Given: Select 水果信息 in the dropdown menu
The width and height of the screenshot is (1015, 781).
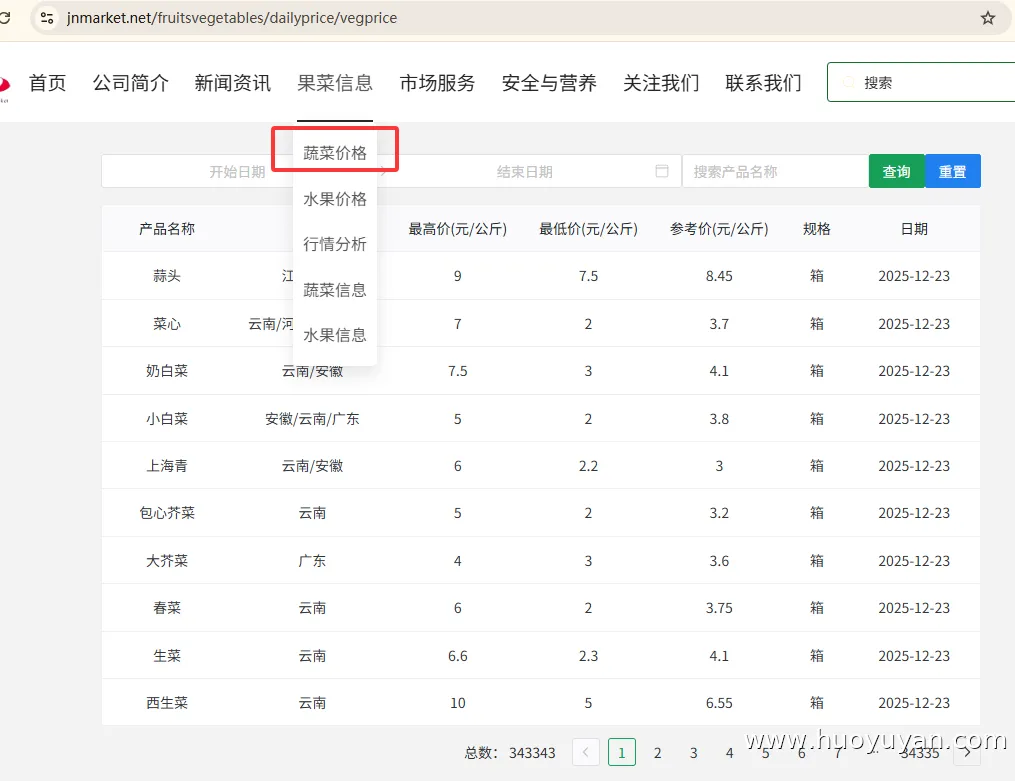Looking at the screenshot, I should (335, 335).
